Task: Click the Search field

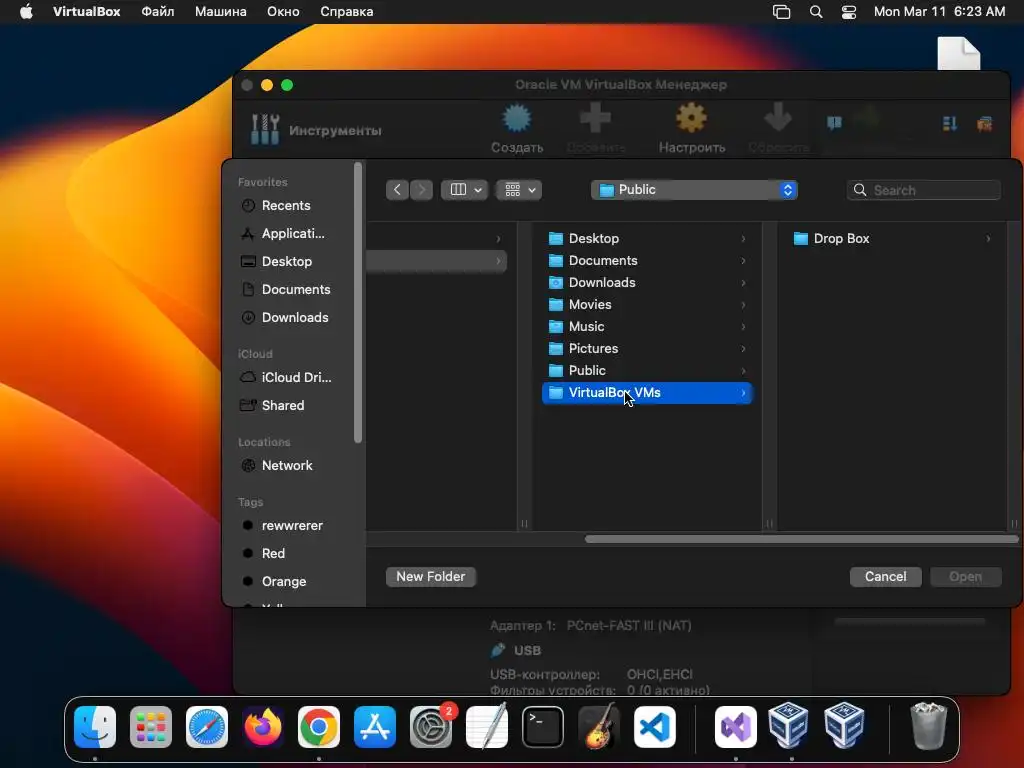Action: pyautogui.click(x=923, y=190)
